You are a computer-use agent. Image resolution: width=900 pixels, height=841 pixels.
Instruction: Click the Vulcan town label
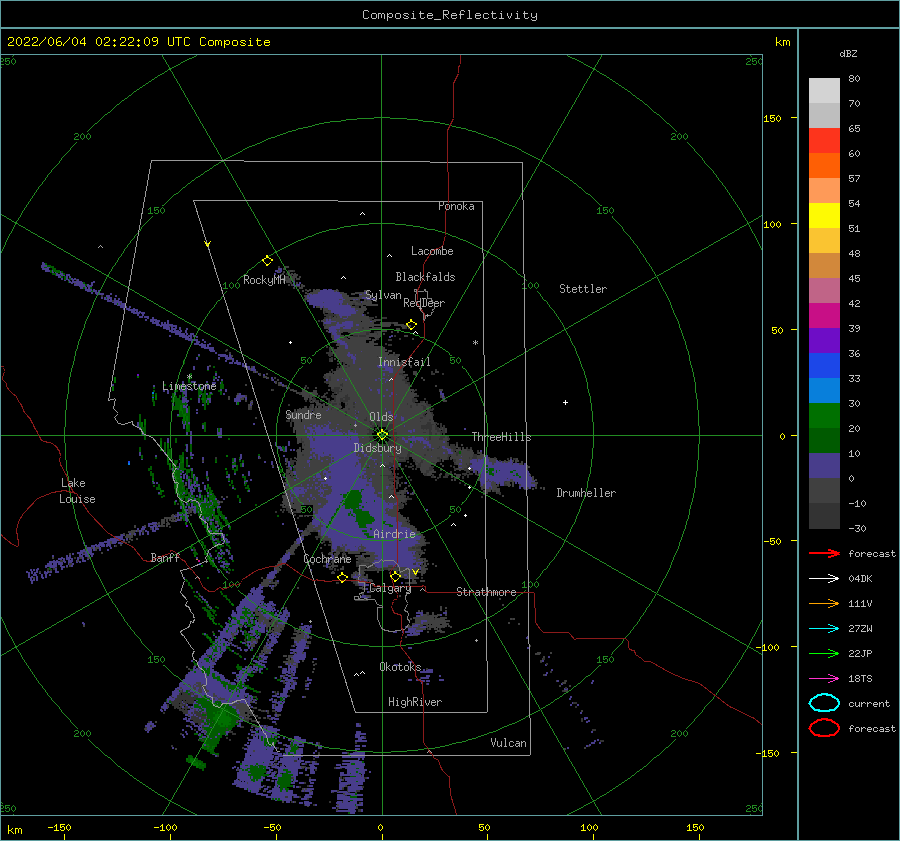(508, 743)
